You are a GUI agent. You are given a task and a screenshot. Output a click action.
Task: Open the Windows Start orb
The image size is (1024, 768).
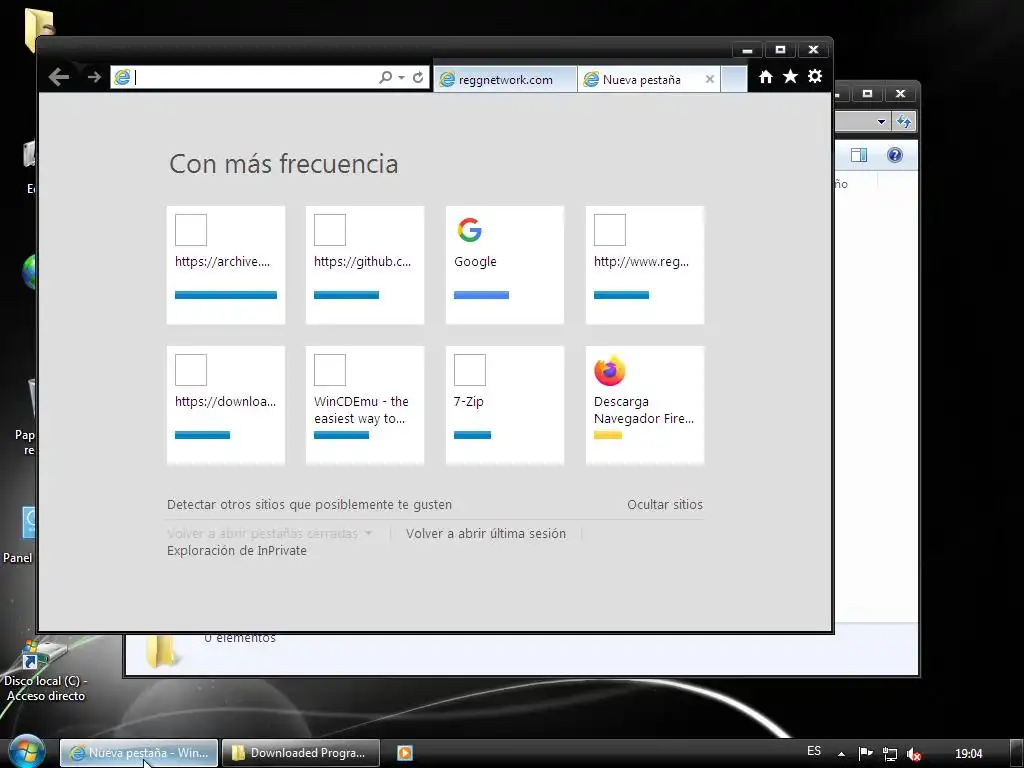pos(27,752)
